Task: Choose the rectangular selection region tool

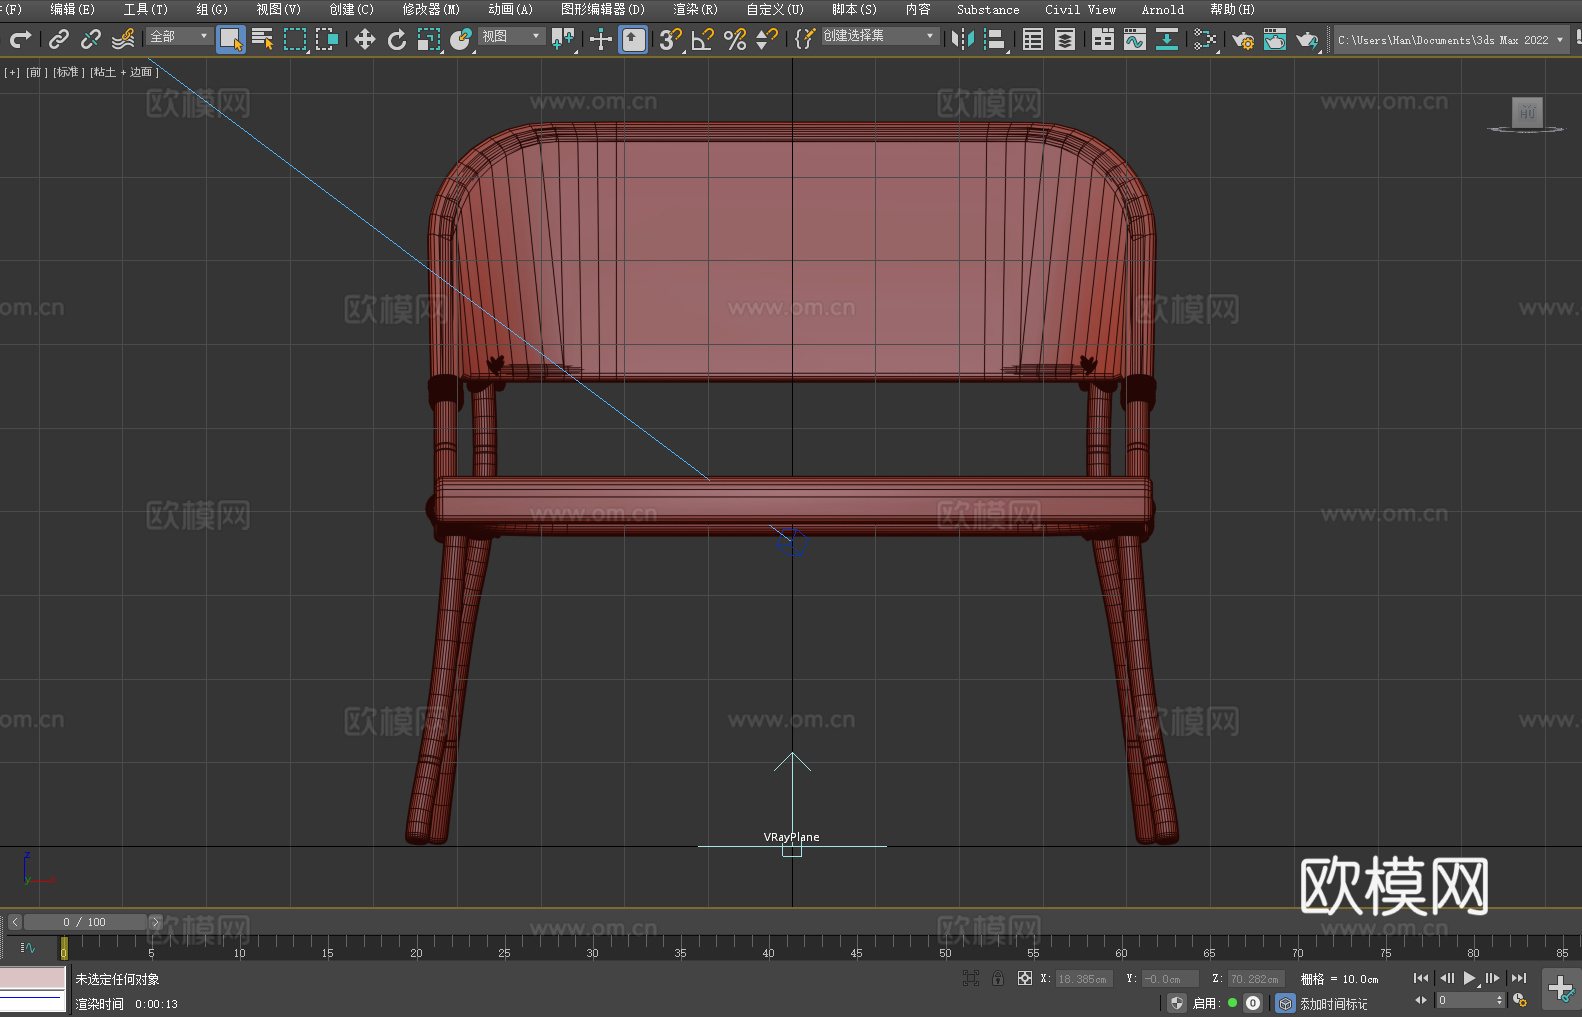Action: click(x=295, y=39)
